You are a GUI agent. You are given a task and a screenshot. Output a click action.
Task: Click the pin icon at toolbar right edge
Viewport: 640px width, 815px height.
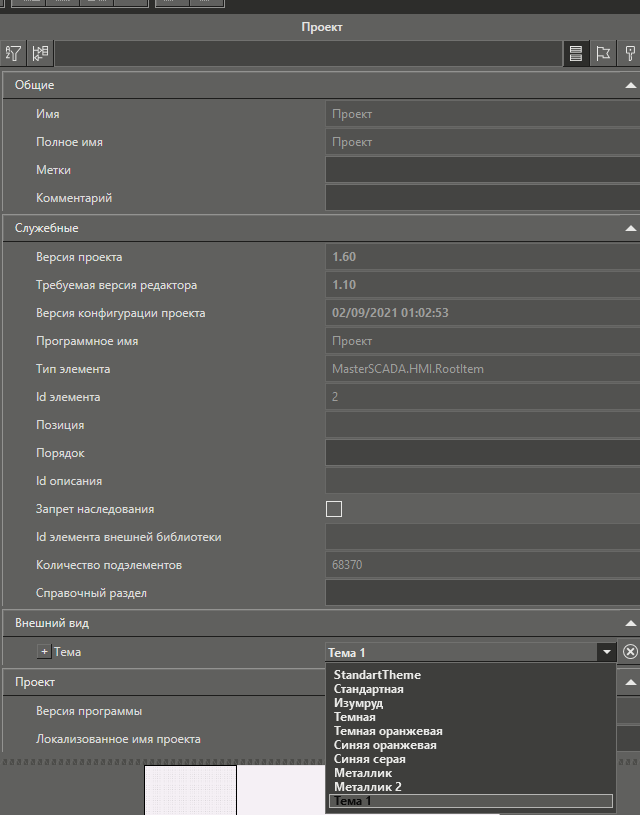630,54
